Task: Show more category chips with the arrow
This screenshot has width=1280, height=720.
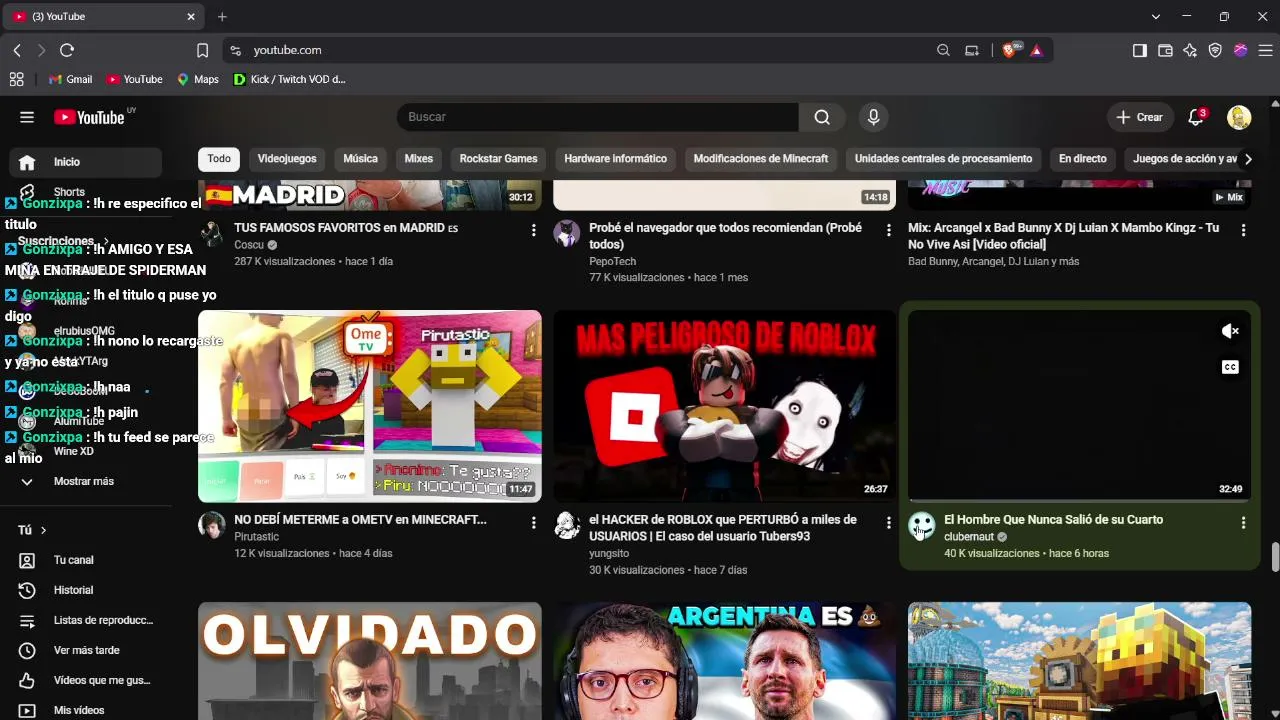Action: pyautogui.click(x=1247, y=159)
